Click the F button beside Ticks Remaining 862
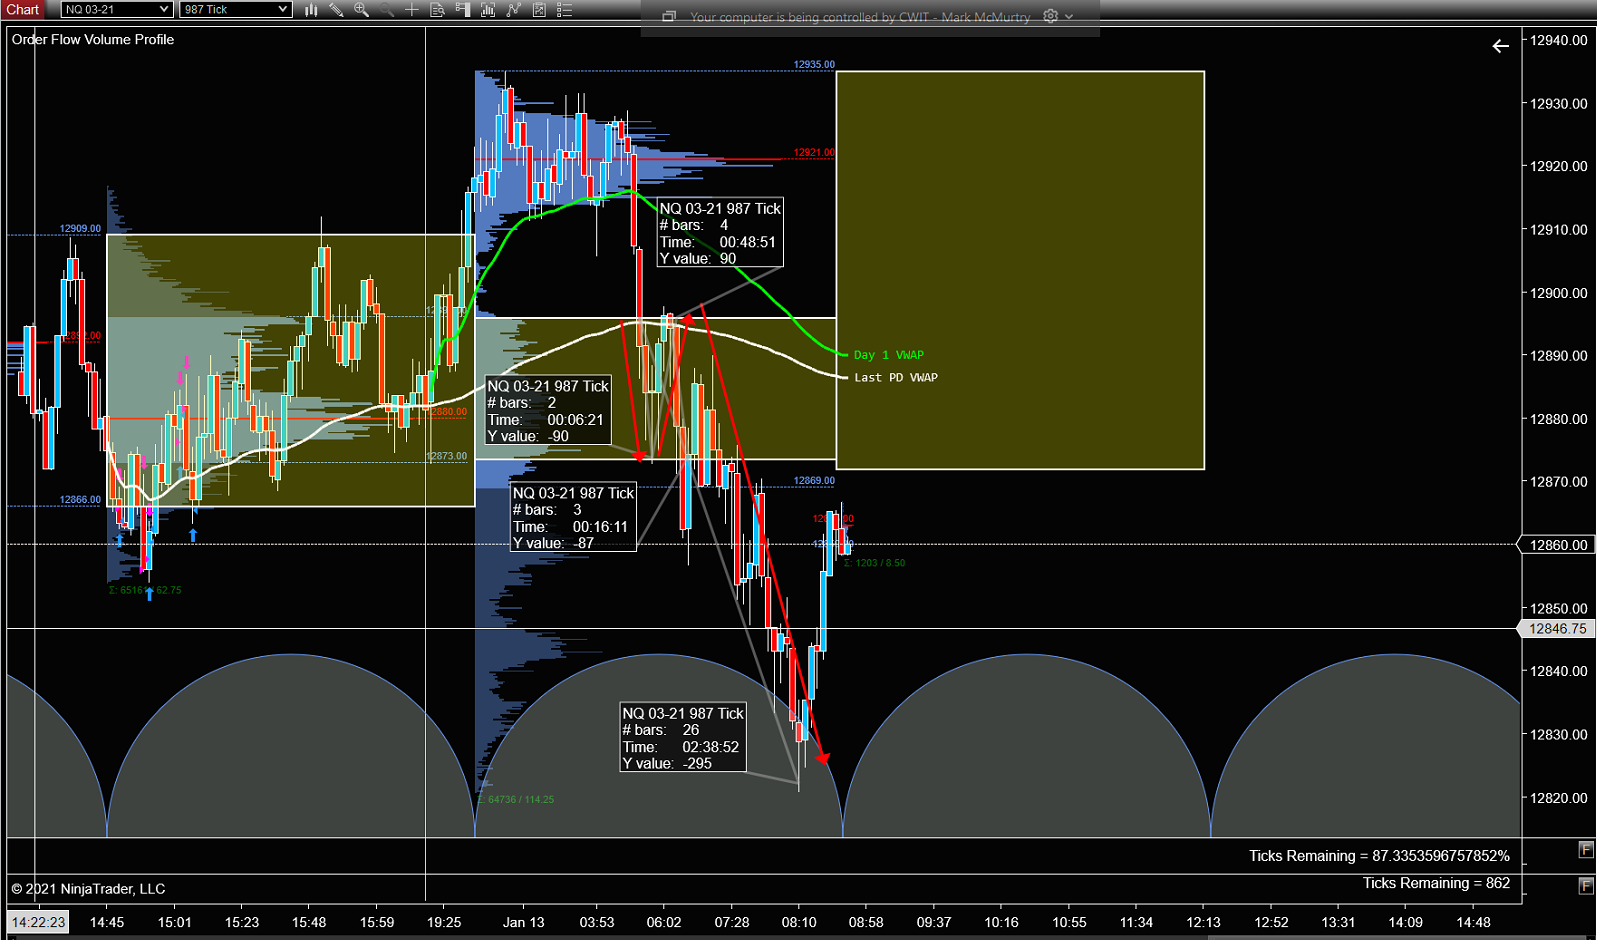The image size is (1597, 940). pyautogui.click(x=1585, y=885)
